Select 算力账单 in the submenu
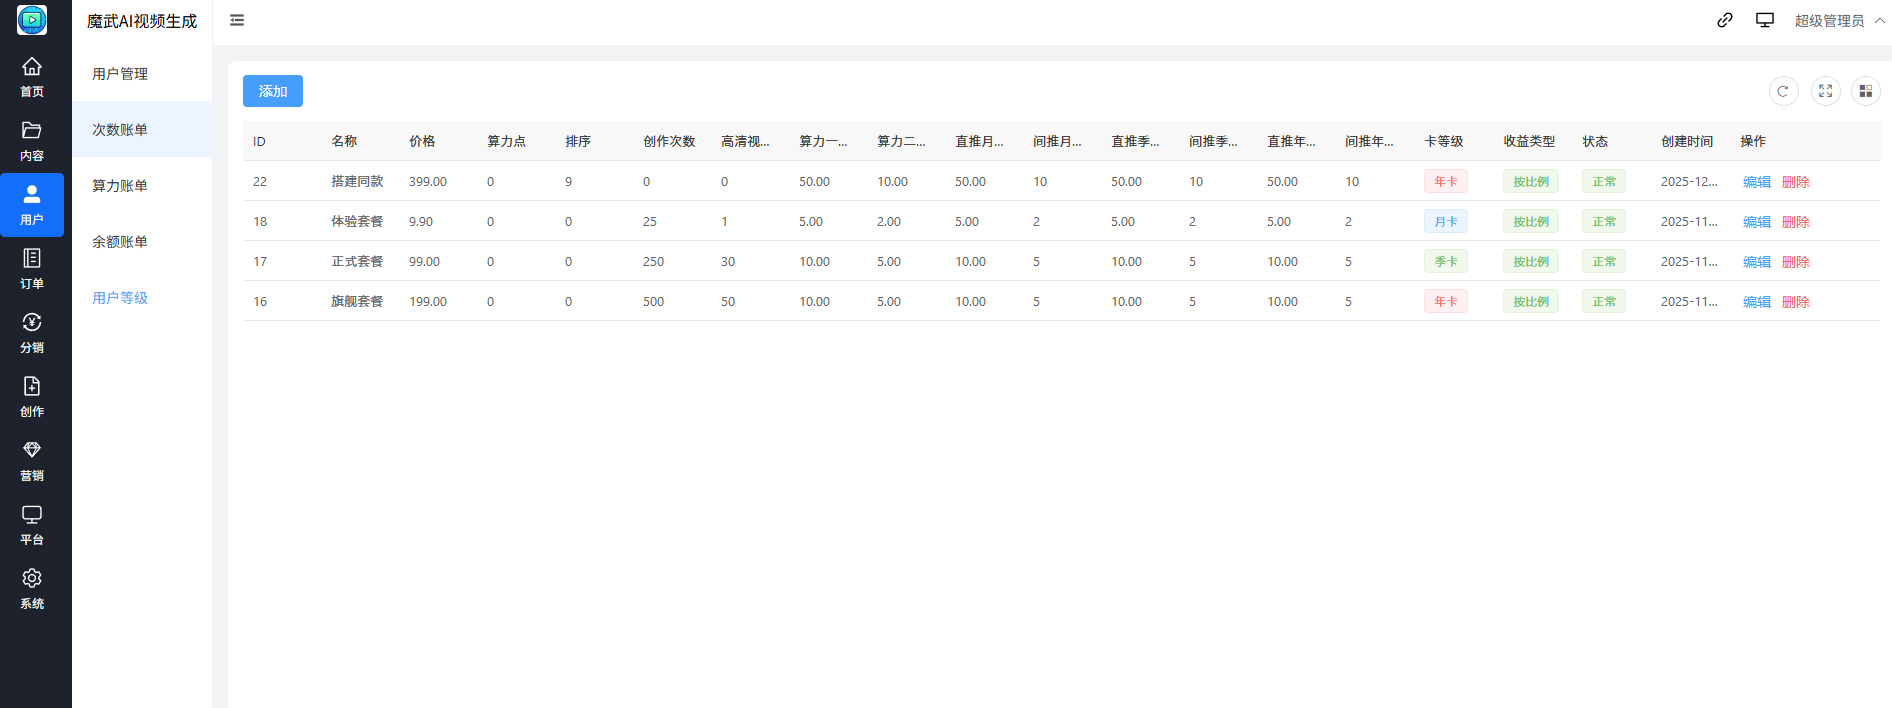1892x708 pixels. pyautogui.click(x=120, y=186)
